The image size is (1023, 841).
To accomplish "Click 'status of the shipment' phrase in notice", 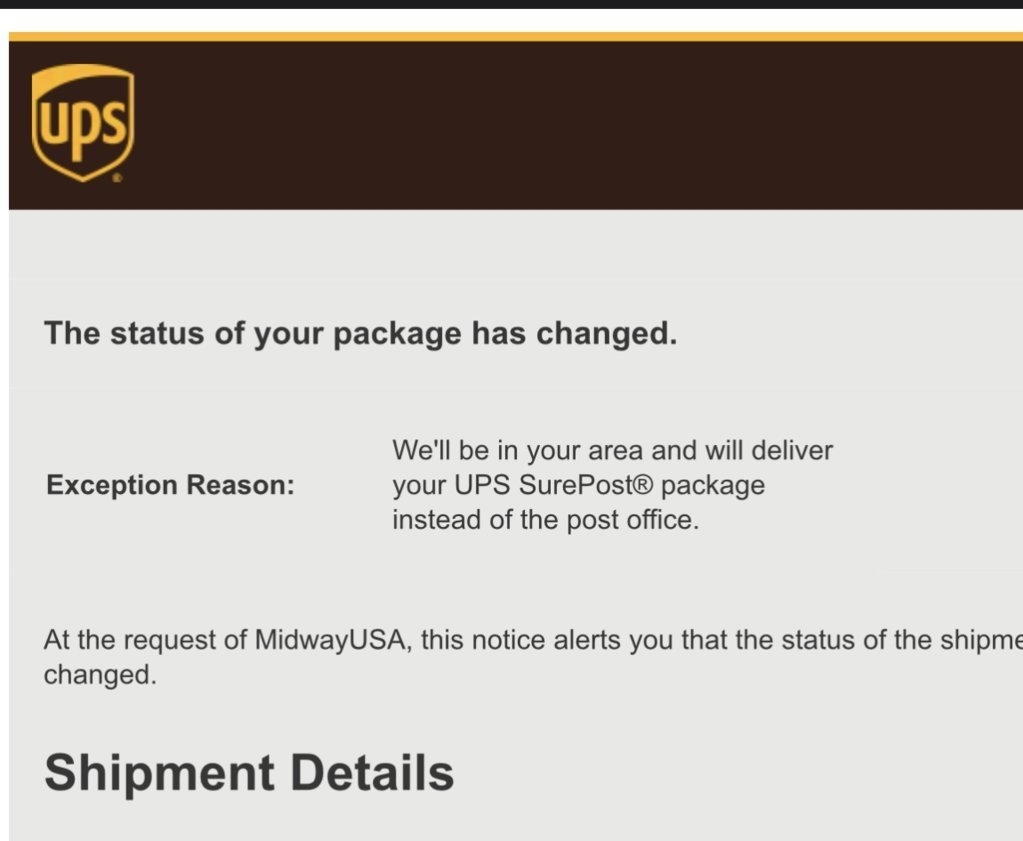I will pyautogui.click(x=902, y=639).
